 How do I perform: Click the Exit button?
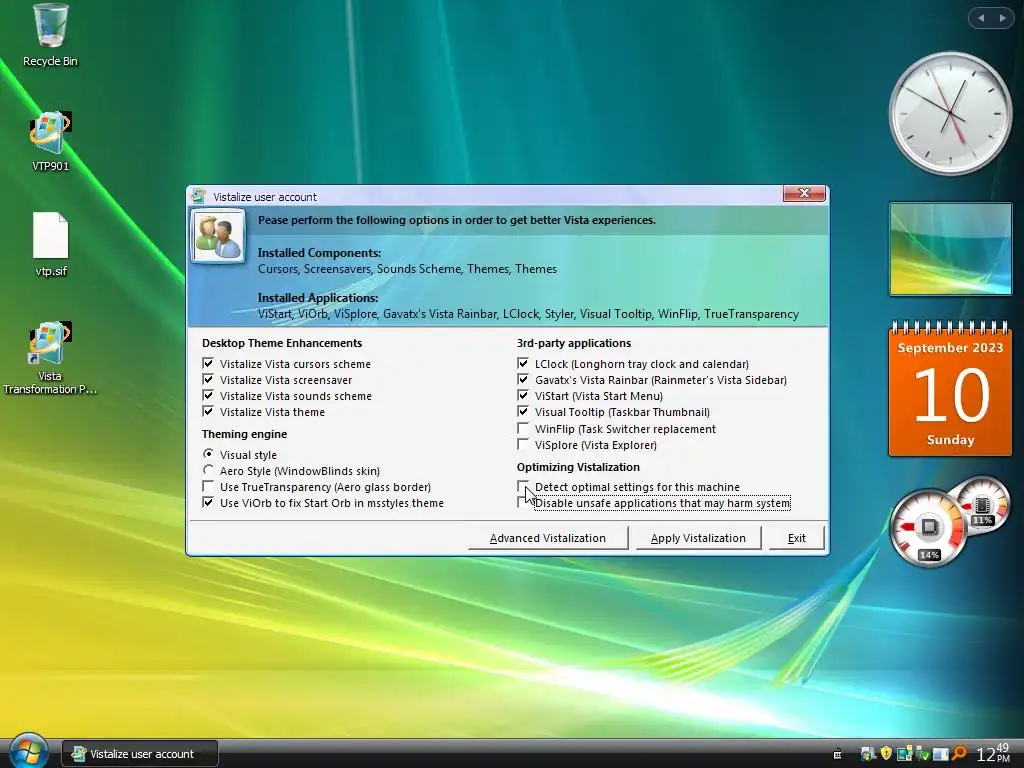point(797,538)
